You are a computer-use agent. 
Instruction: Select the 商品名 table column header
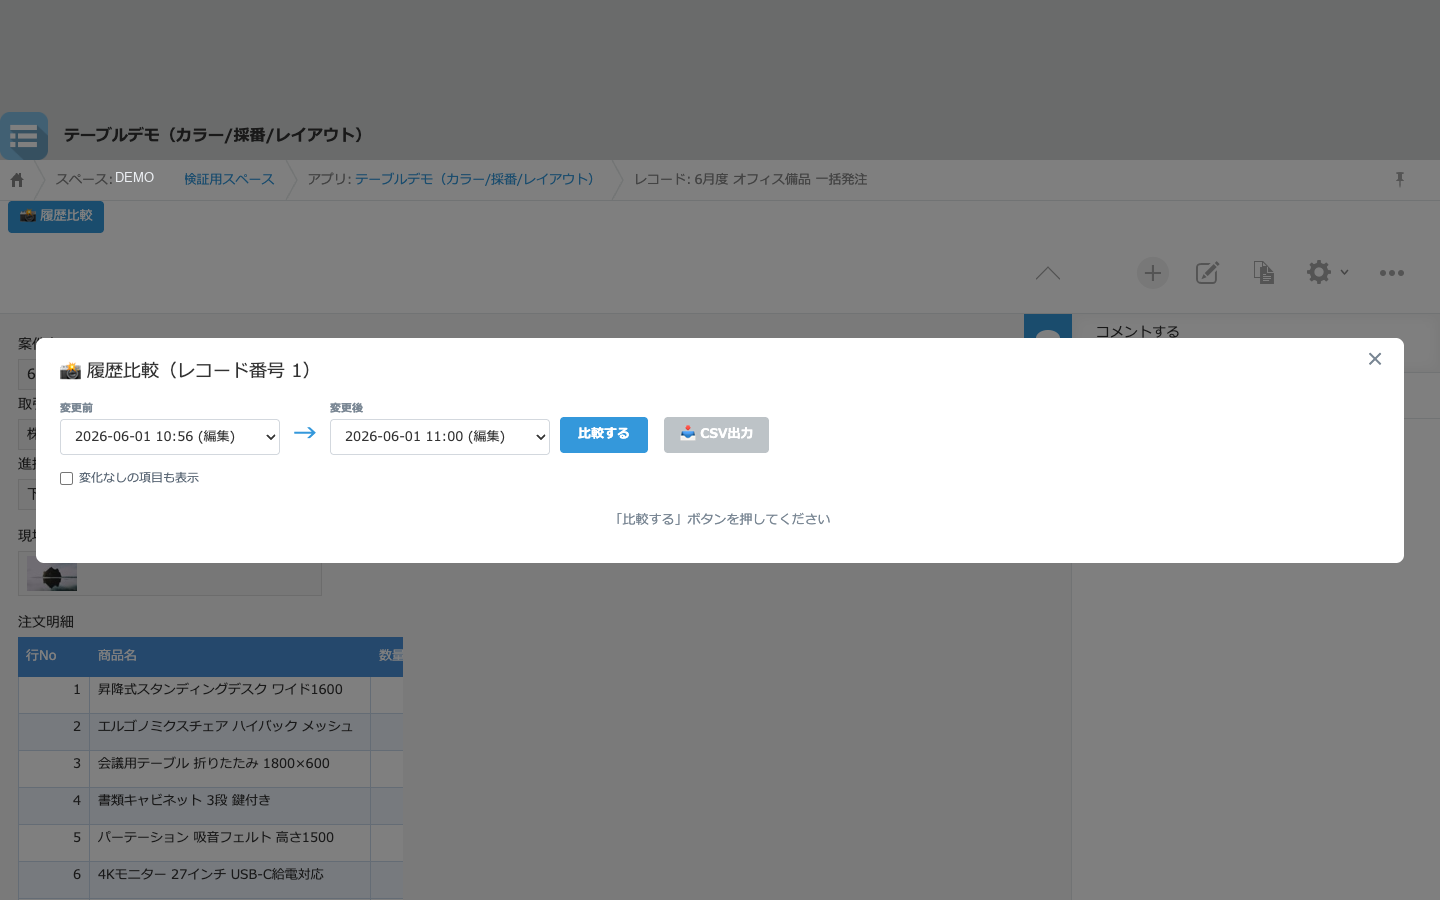[x=230, y=656]
